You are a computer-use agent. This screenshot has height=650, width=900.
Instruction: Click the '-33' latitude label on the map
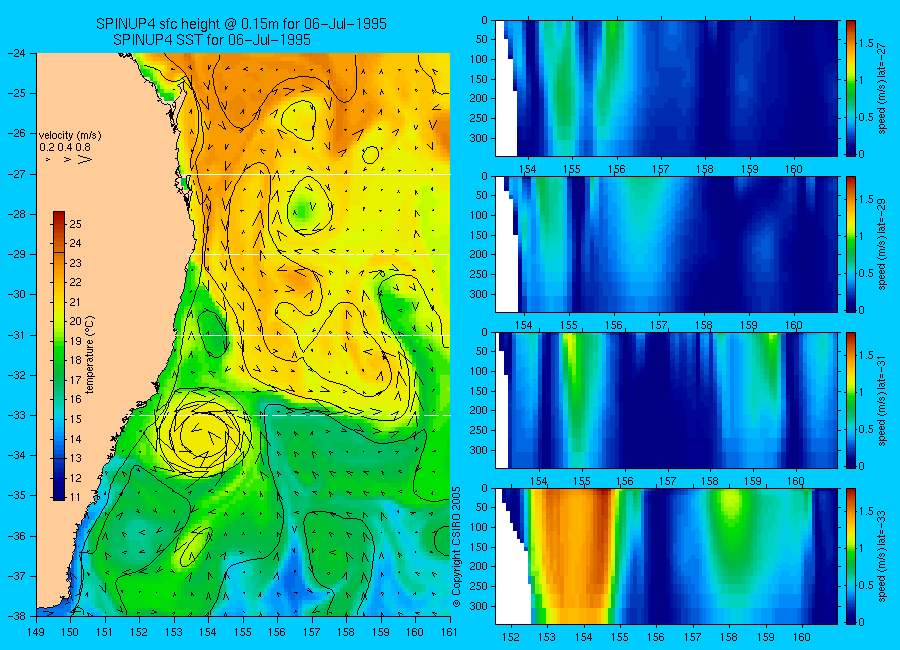(15, 415)
